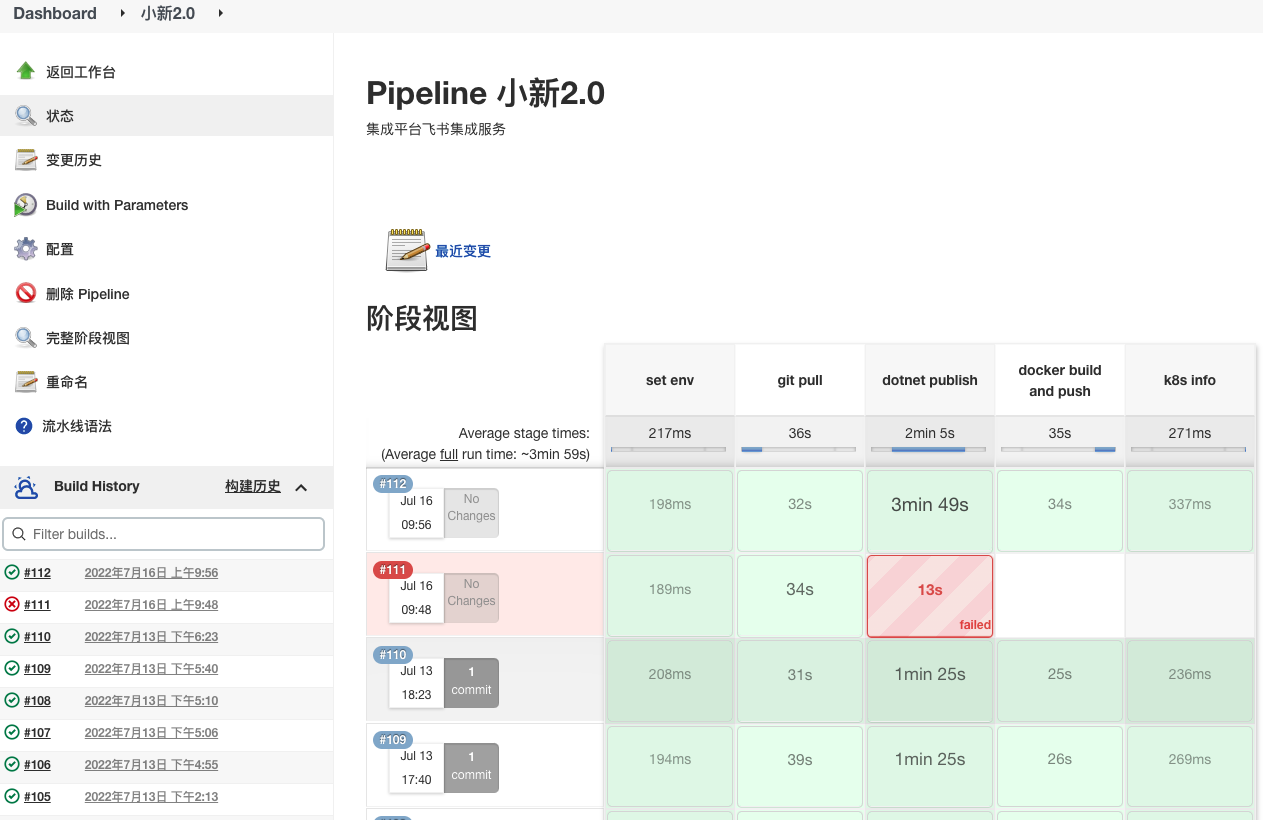Click the Build History anchor icon
The width and height of the screenshot is (1263, 820).
(27, 486)
